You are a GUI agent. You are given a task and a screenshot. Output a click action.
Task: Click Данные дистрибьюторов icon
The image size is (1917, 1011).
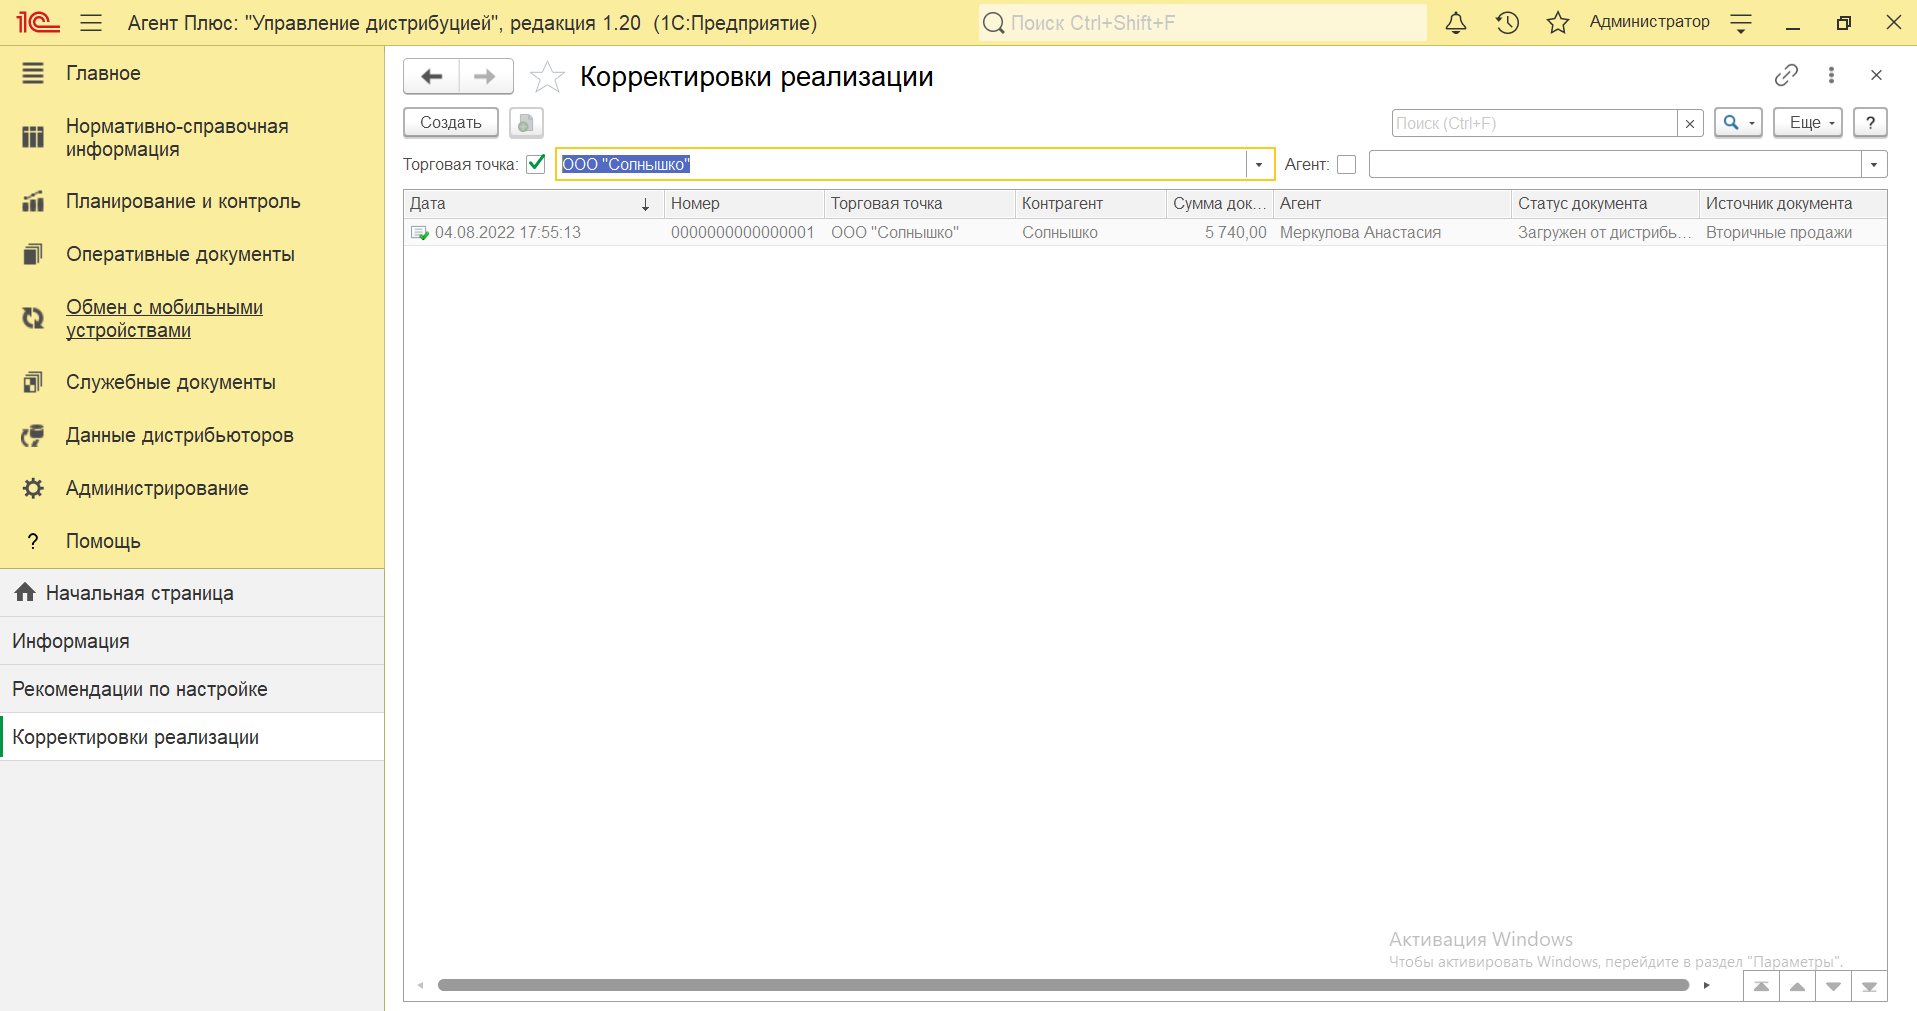(x=33, y=435)
